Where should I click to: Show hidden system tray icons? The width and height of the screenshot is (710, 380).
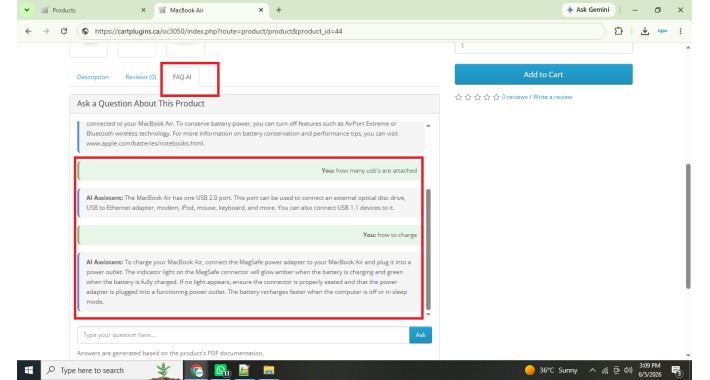tap(592, 370)
